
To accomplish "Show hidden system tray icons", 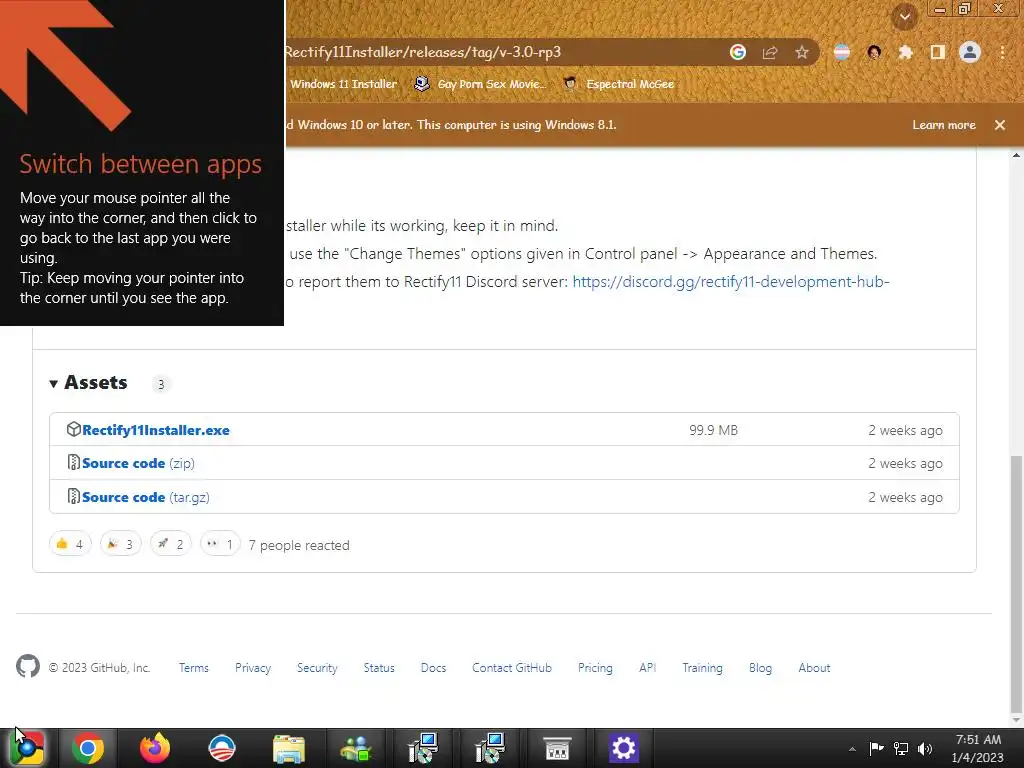I will (852, 749).
